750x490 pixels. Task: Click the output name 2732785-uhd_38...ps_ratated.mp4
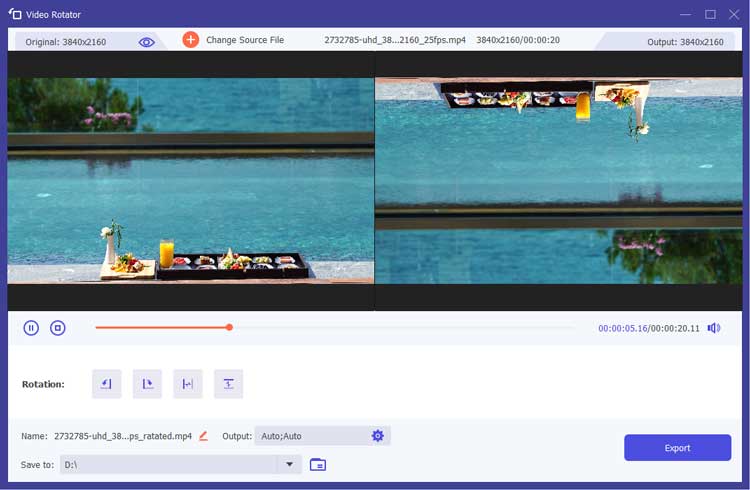[123, 436]
